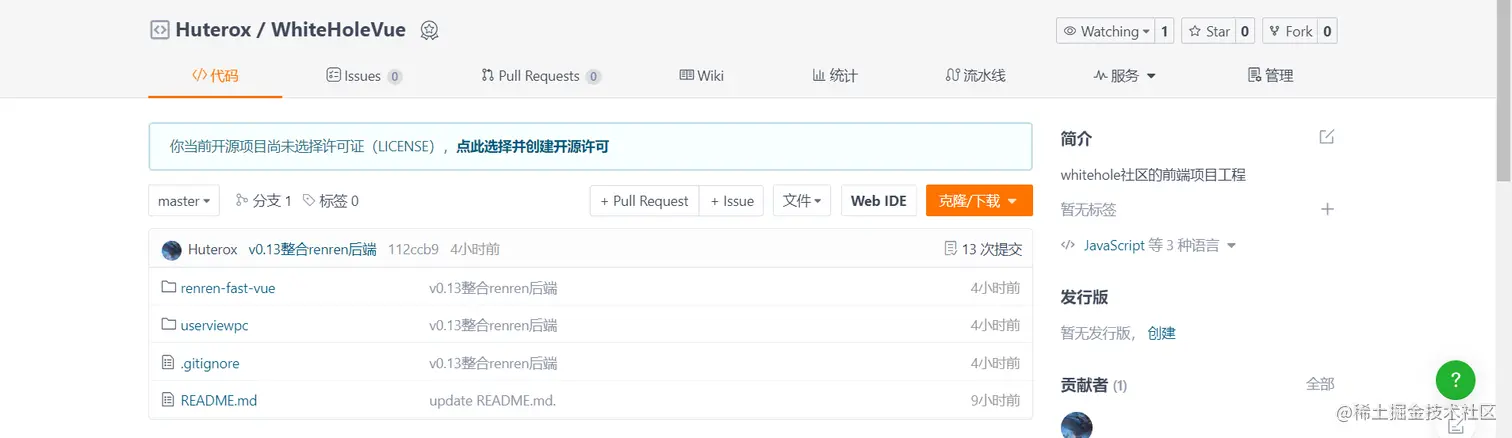Switch to the 代码 tab
Image resolution: width=1512 pixels, height=438 pixels.
215,75
